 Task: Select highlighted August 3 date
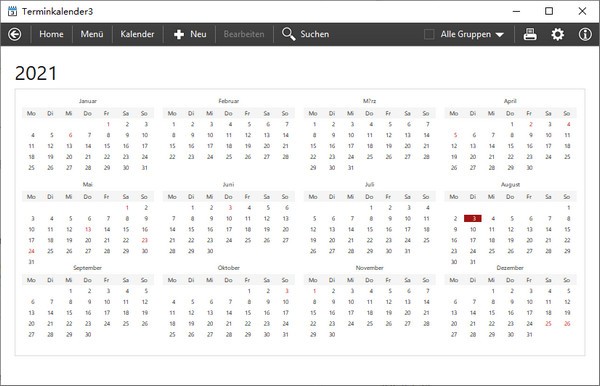pyautogui.click(x=473, y=218)
